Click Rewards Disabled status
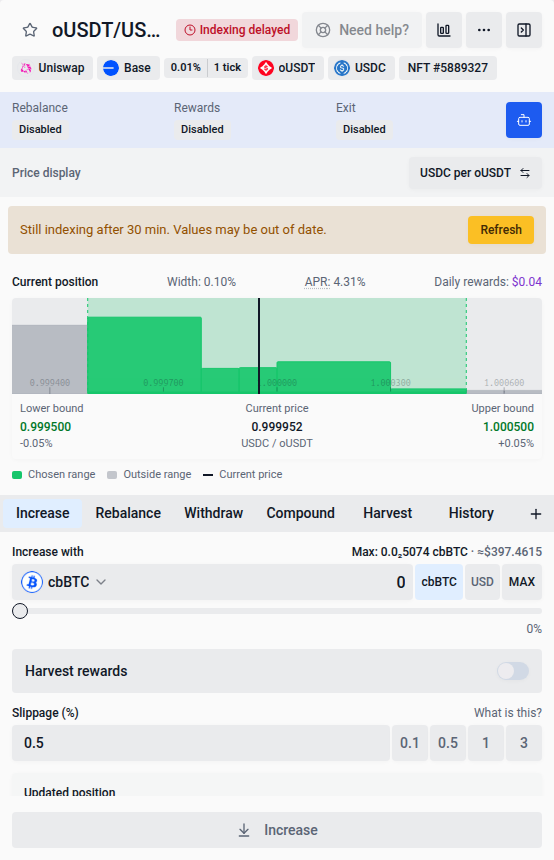Screen dimensions: 554x860 tap(202, 129)
